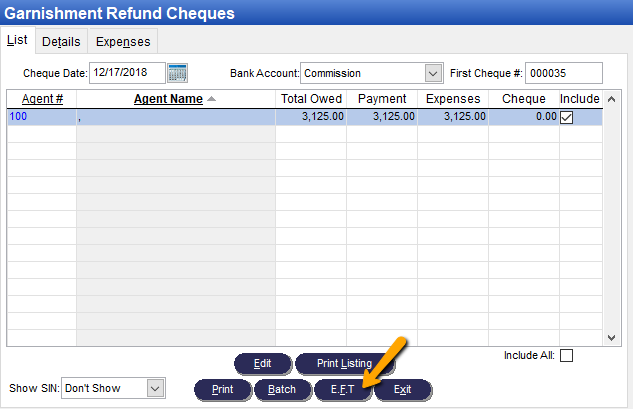Image resolution: width=633 pixels, height=409 pixels.
Task: Enable the Include All checkbox
Action: [x=566, y=356]
